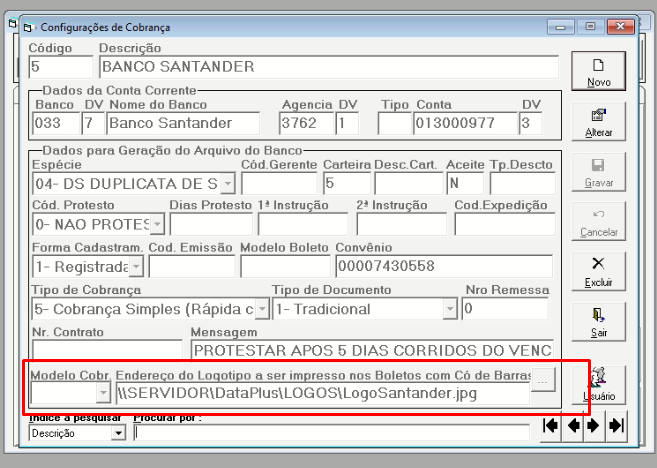This screenshot has width=657, height=468.
Task: Click the Sair button
Action: coord(598,322)
